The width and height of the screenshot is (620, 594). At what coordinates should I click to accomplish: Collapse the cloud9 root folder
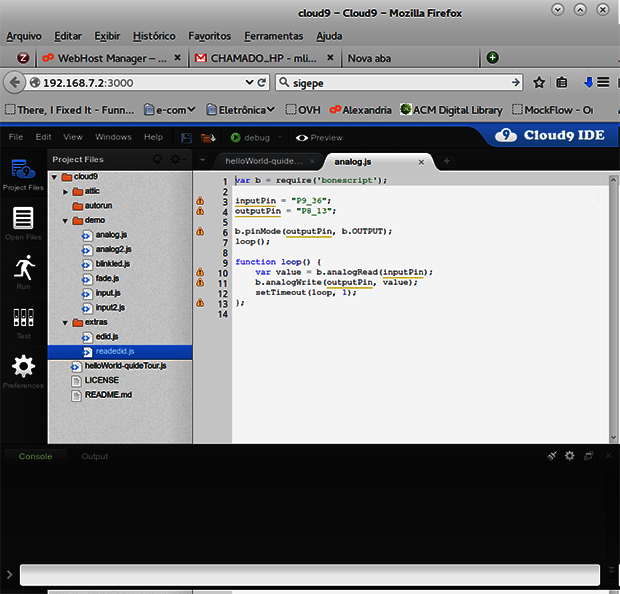(x=55, y=177)
